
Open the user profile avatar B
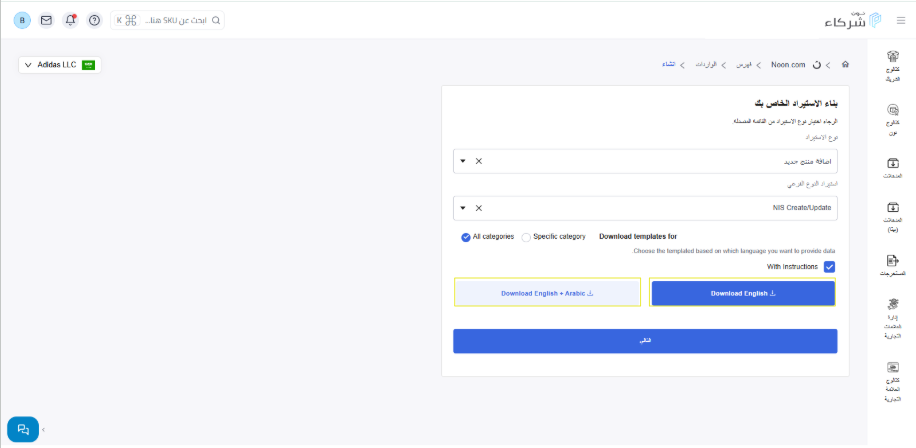point(22,20)
